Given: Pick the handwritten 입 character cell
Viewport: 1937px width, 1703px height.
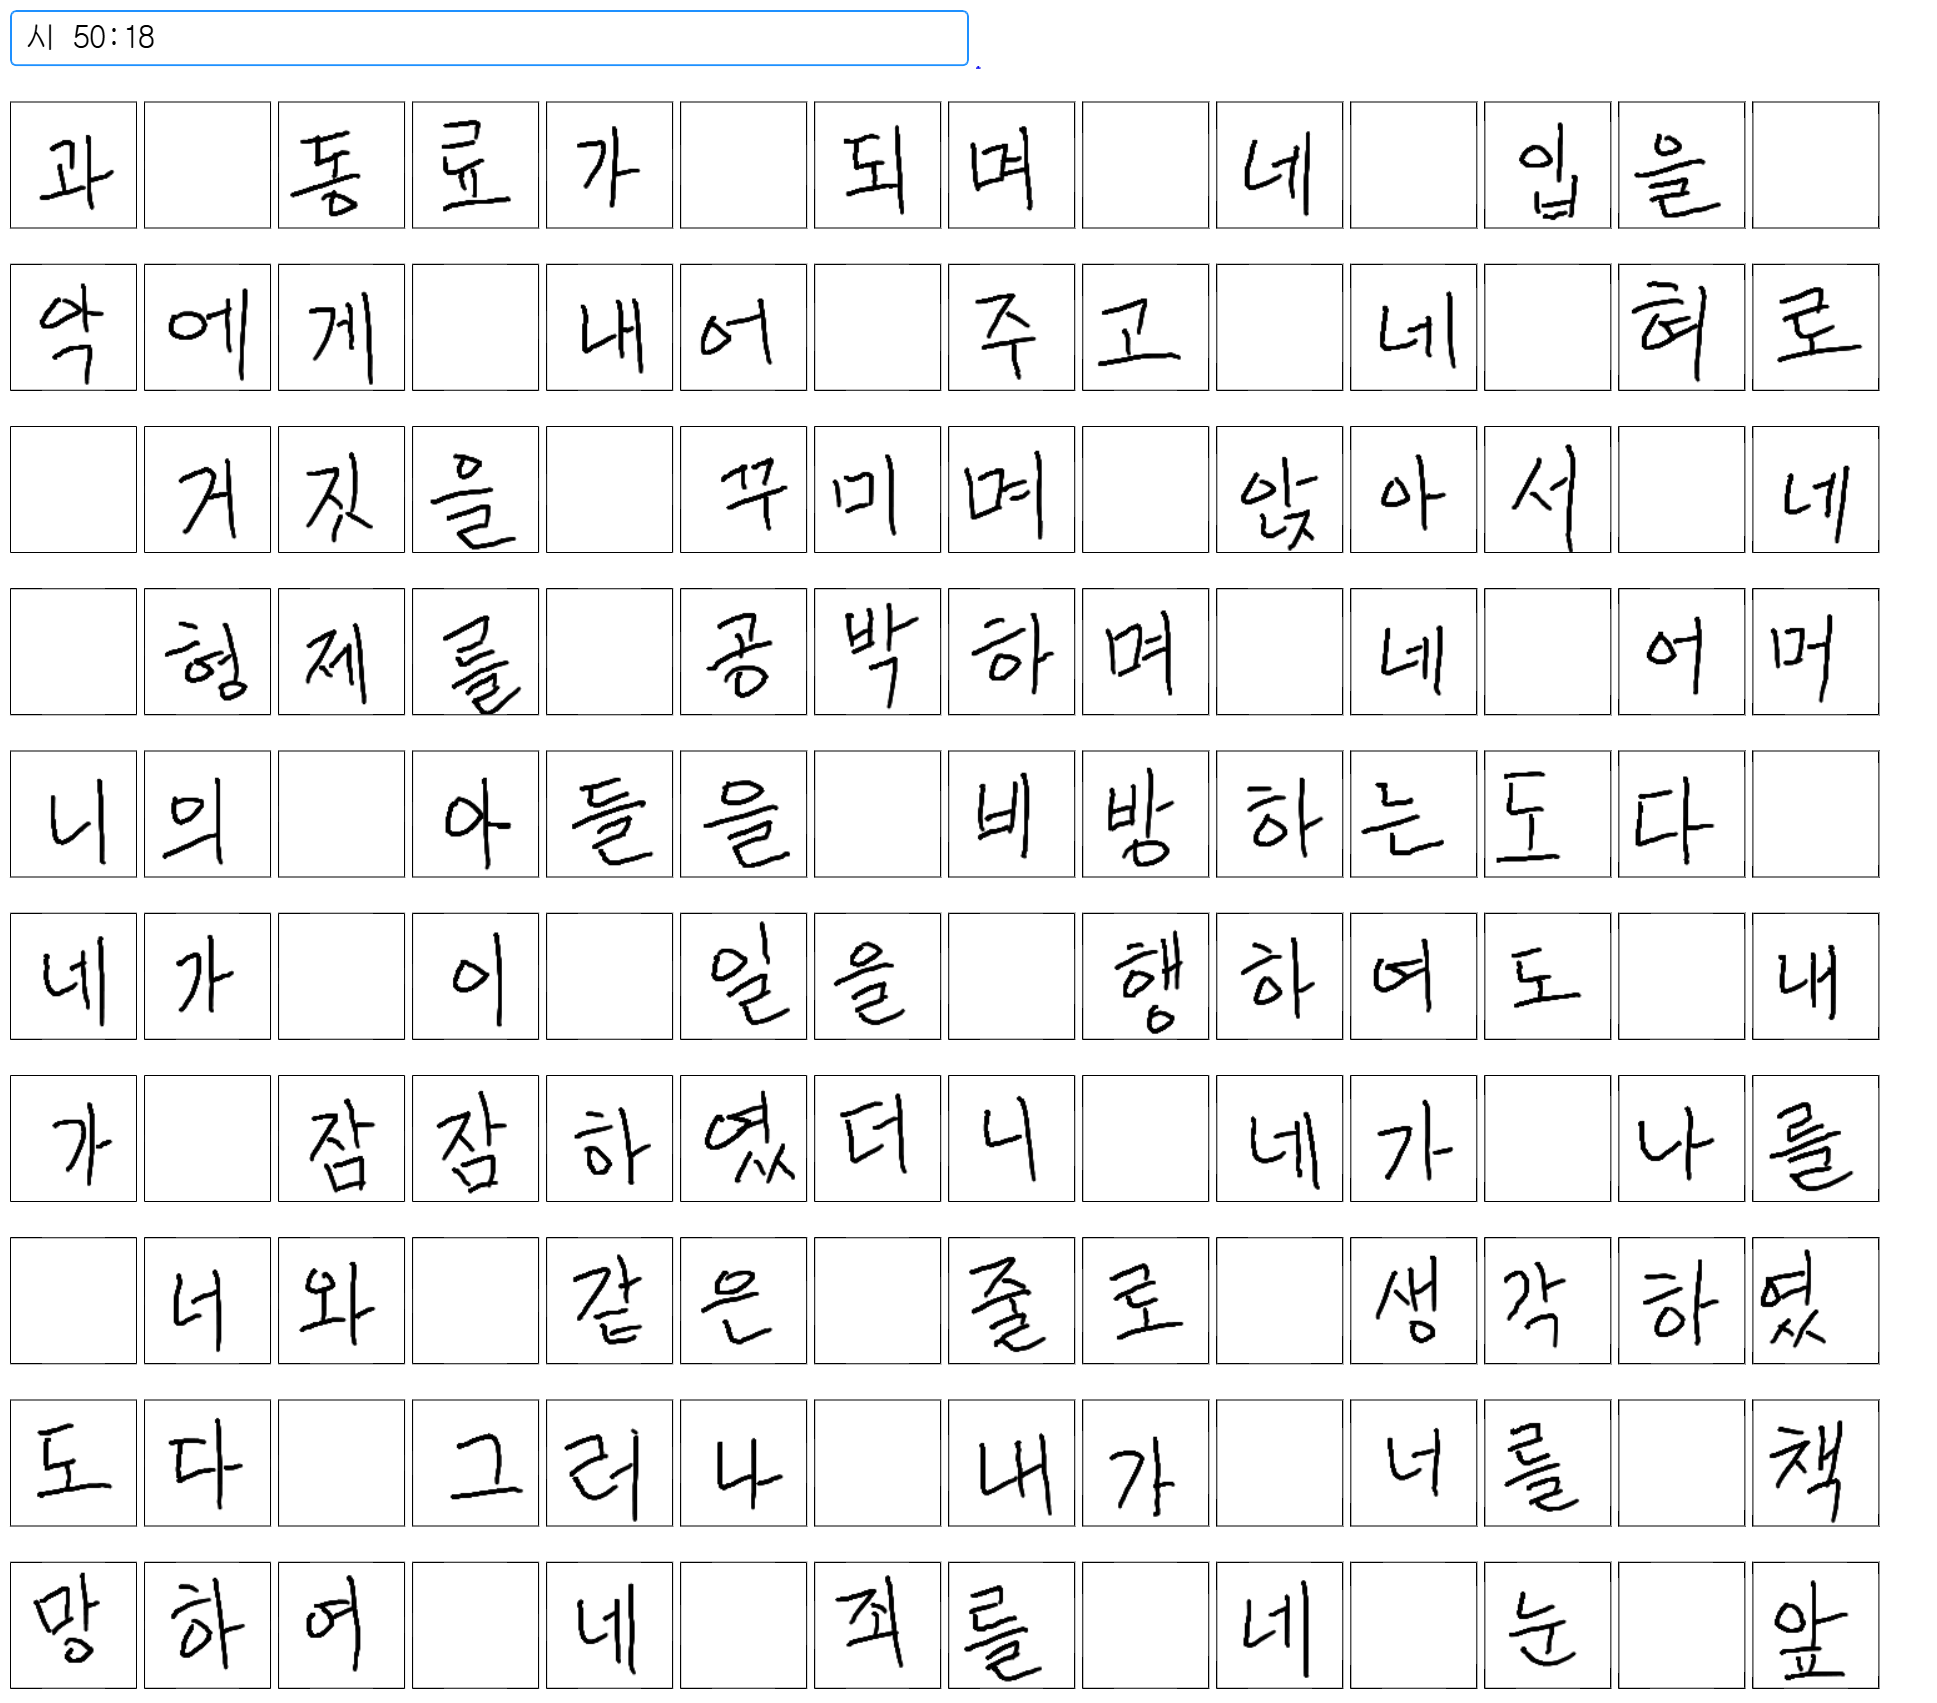Looking at the screenshot, I should [x=1547, y=165].
